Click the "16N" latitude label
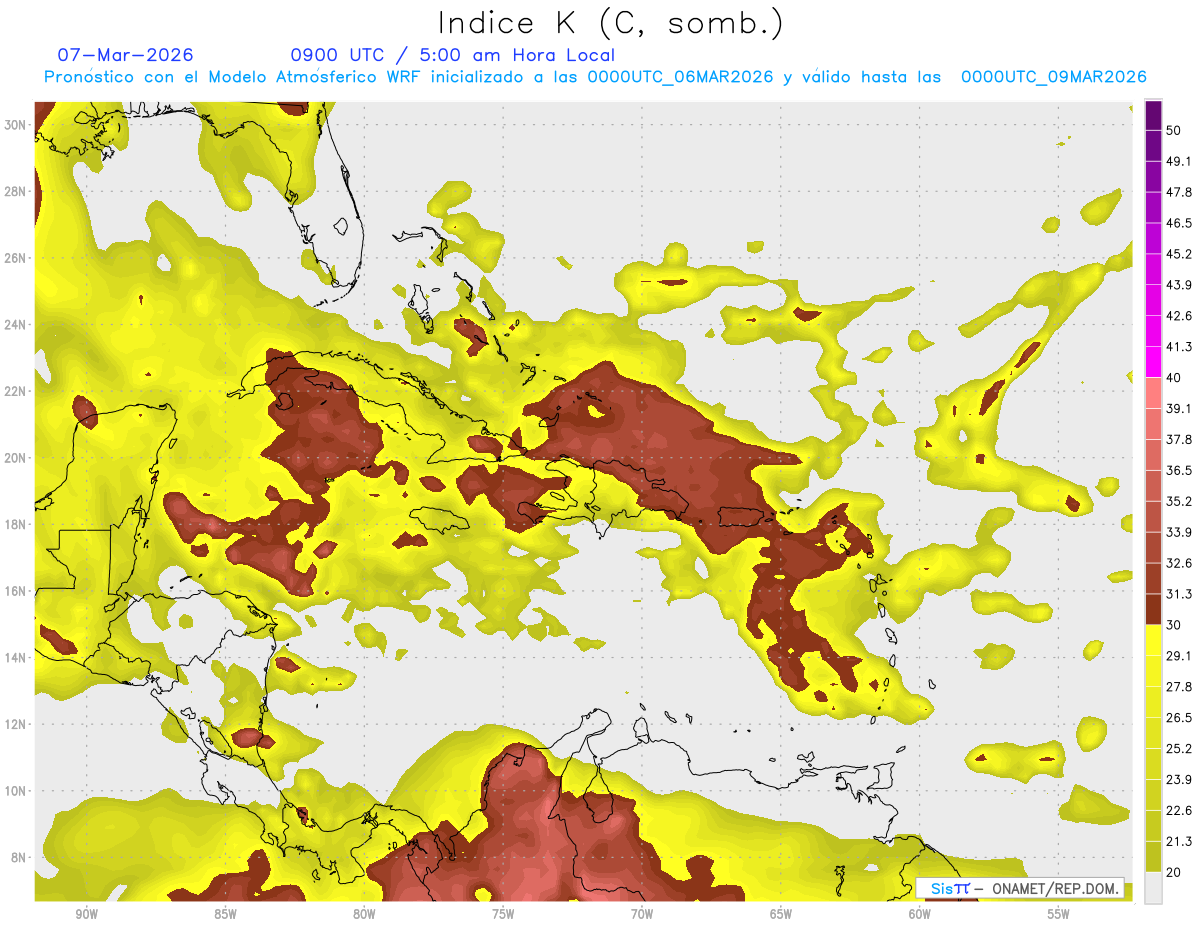 [15, 591]
